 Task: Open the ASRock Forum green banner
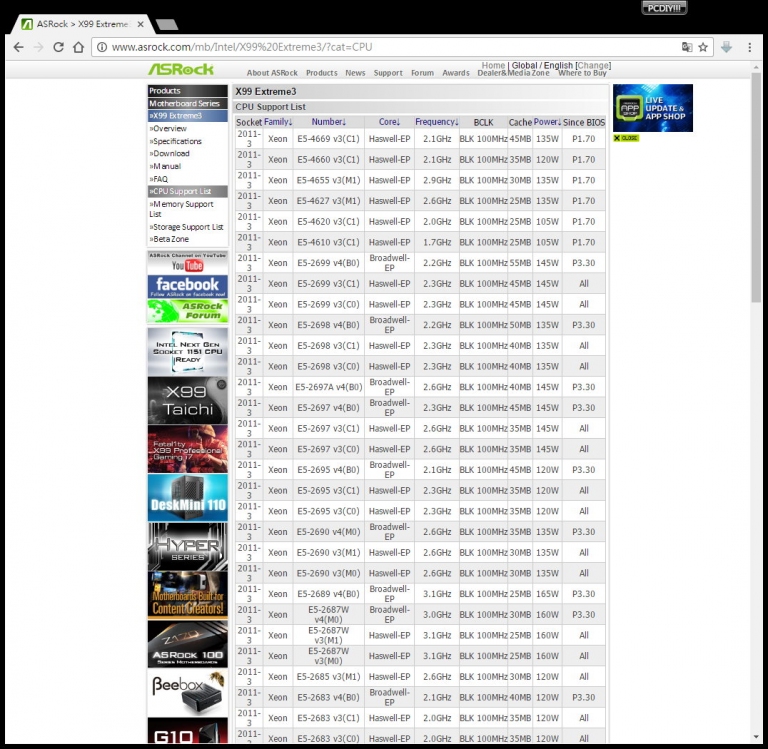(x=188, y=311)
